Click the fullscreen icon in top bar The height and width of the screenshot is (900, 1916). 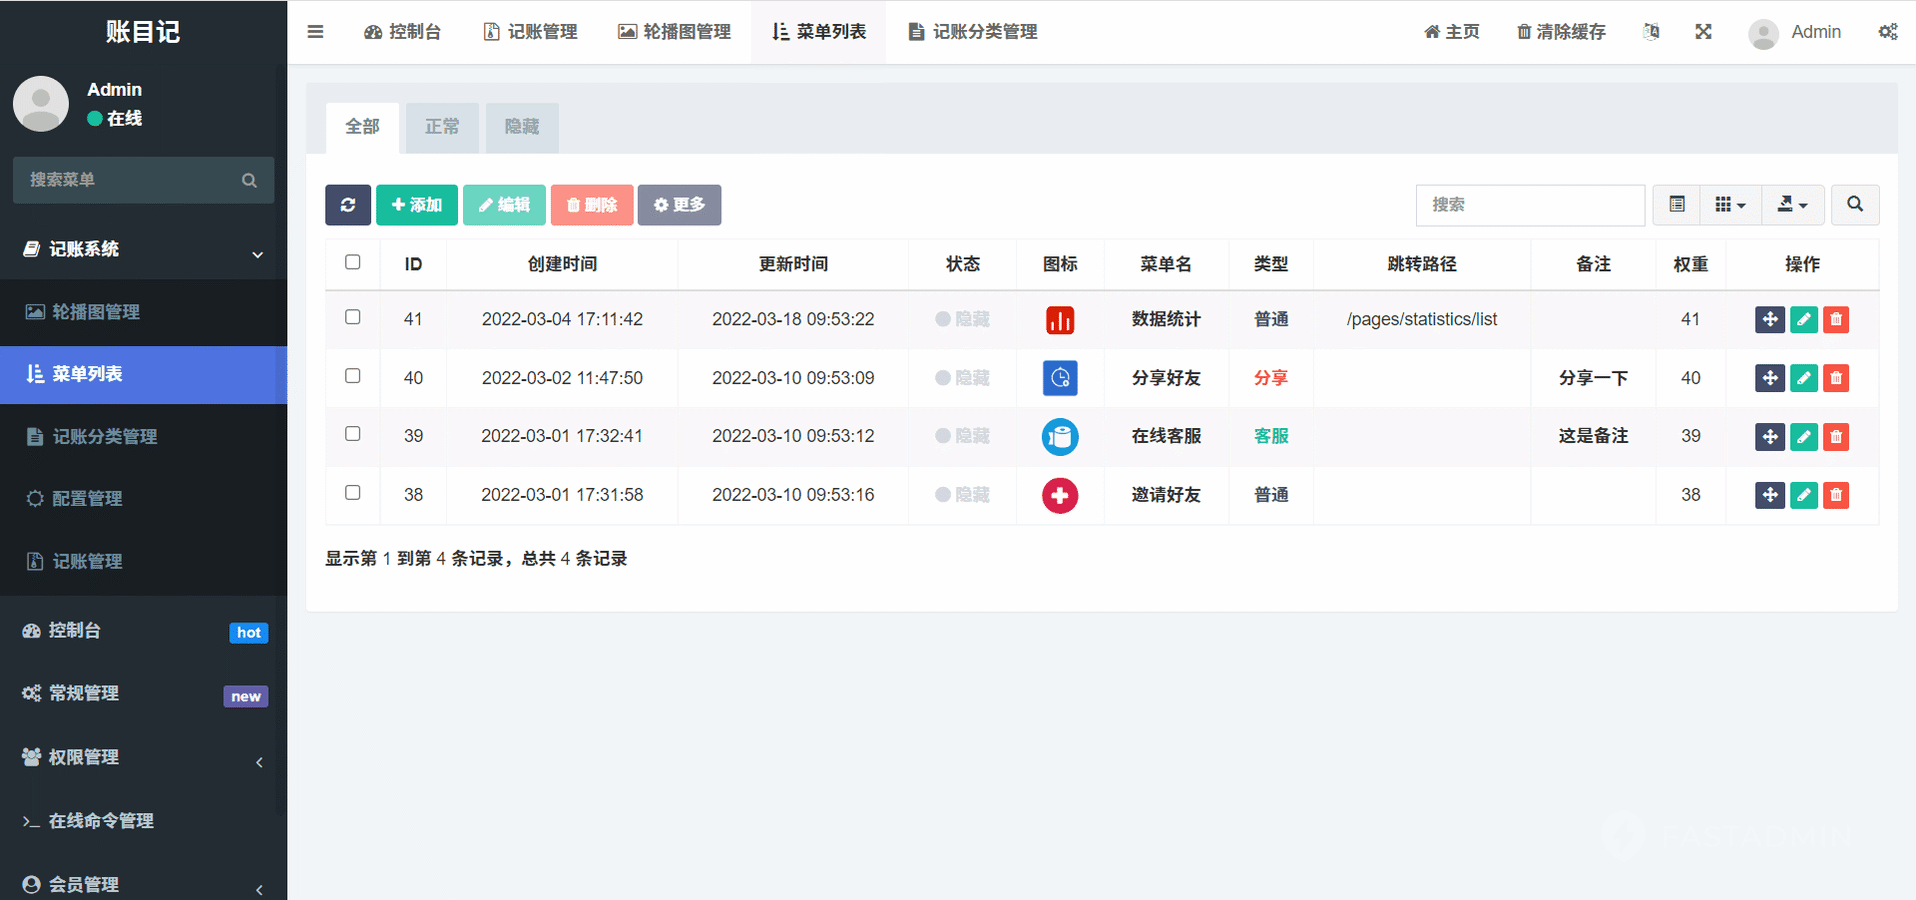pyautogui.click(x=1703, y=32)
